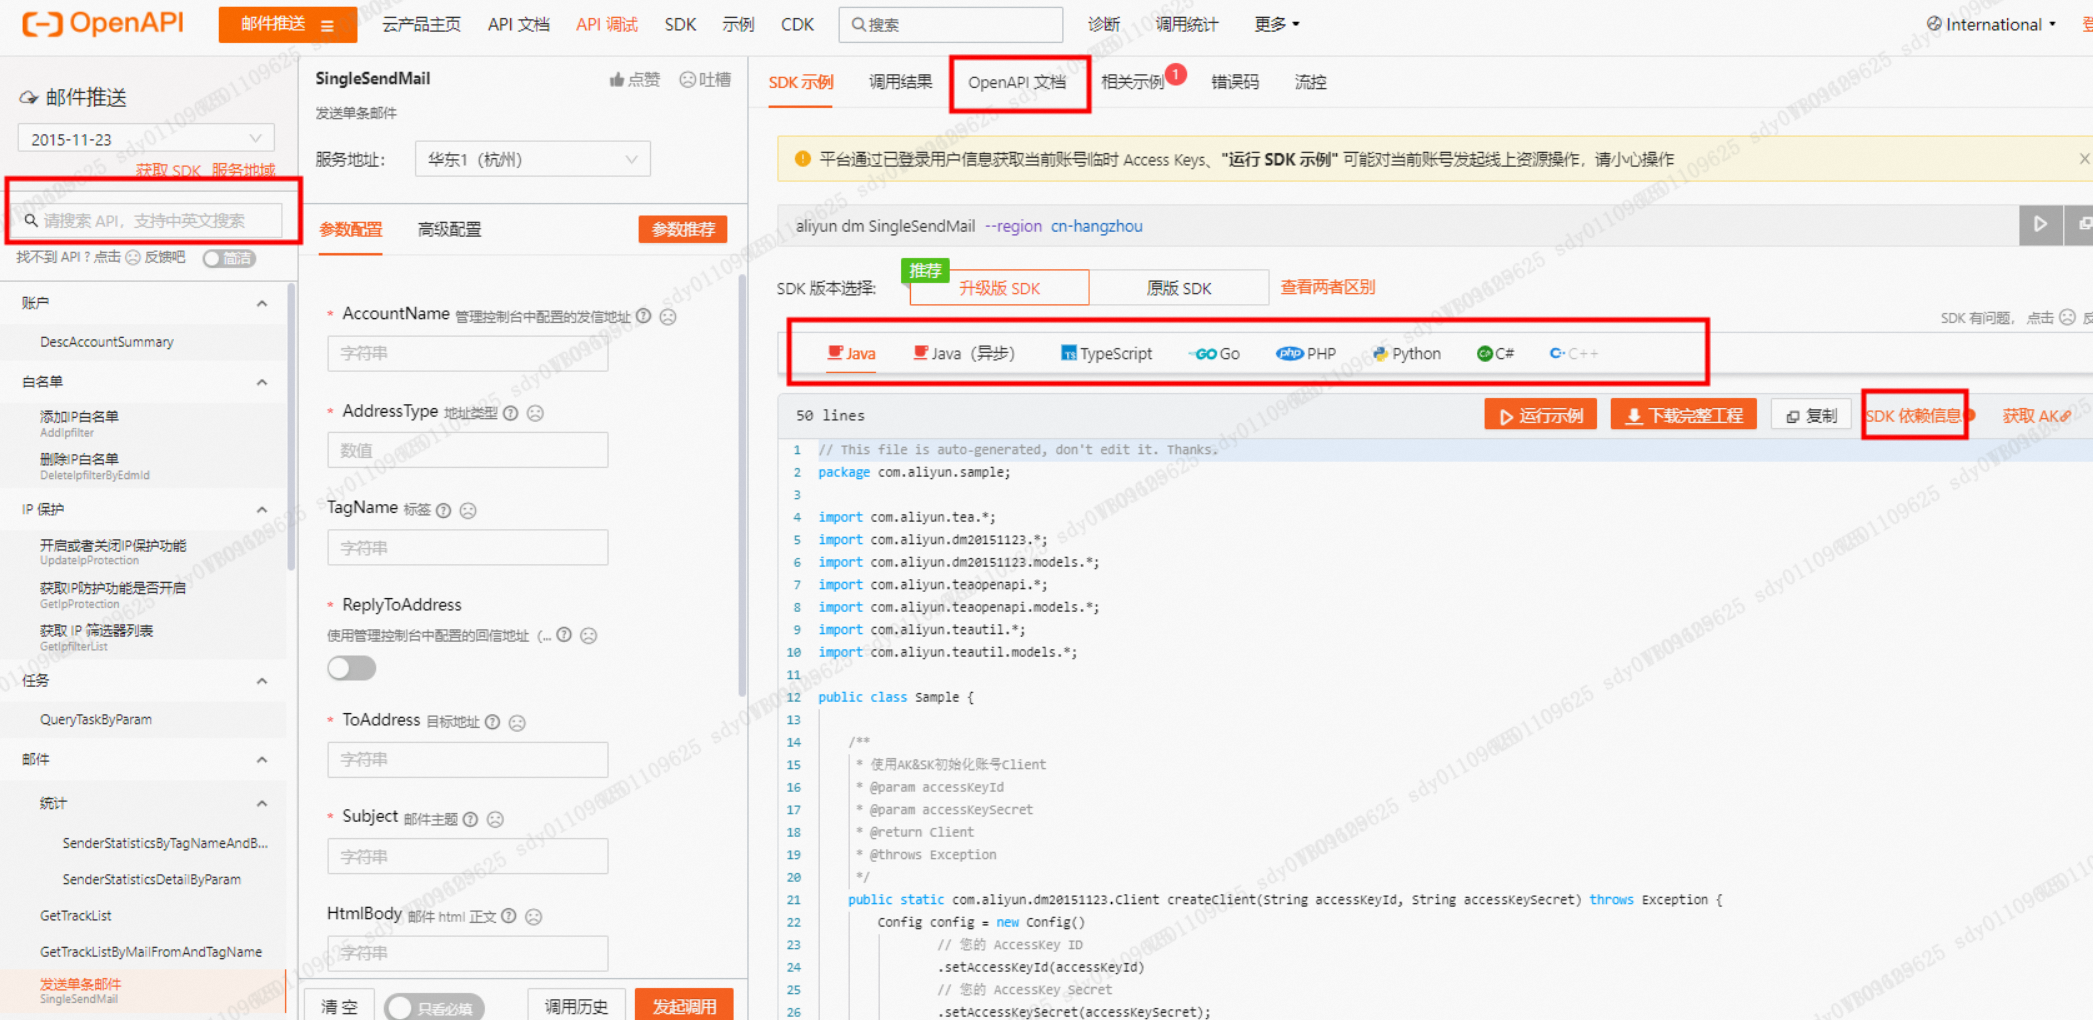Screen dimensions: 2093x1020
Task: Collapse the 白名单 group
Action: pyautogui.click(x=262, y=382)
